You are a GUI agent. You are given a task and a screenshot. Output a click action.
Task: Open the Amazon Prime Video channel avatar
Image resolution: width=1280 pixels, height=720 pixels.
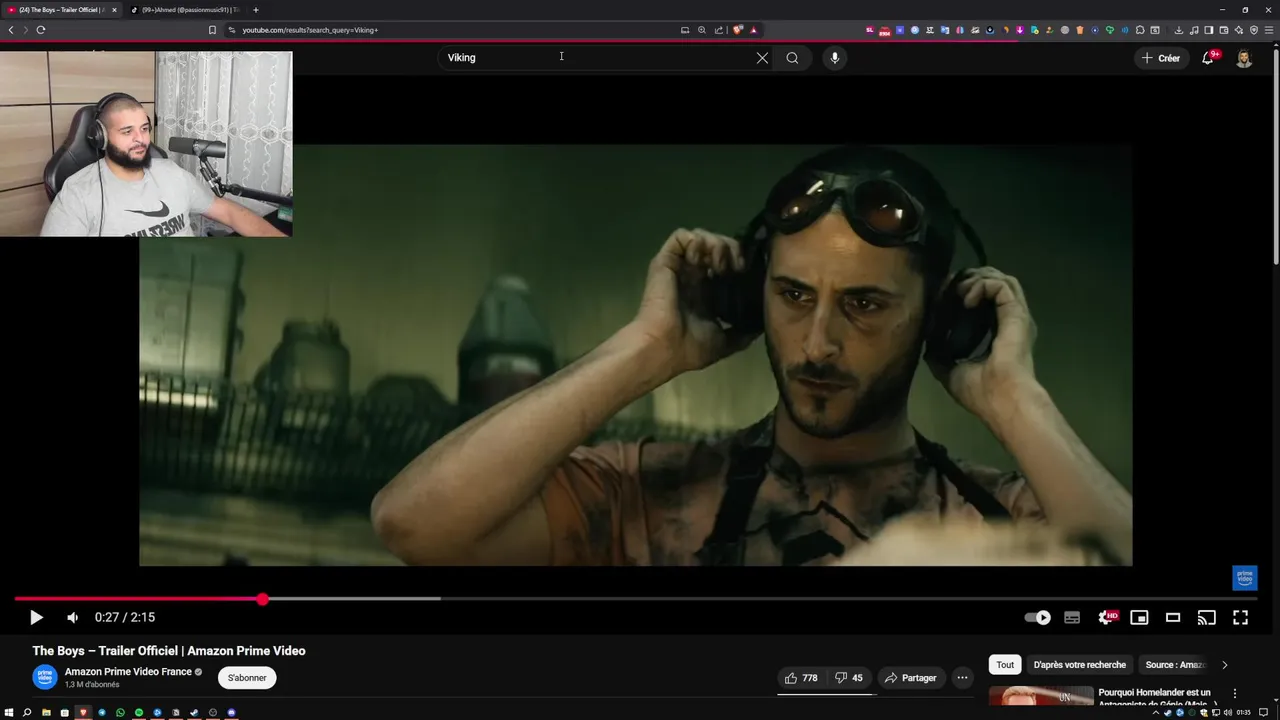pos(45,677)
